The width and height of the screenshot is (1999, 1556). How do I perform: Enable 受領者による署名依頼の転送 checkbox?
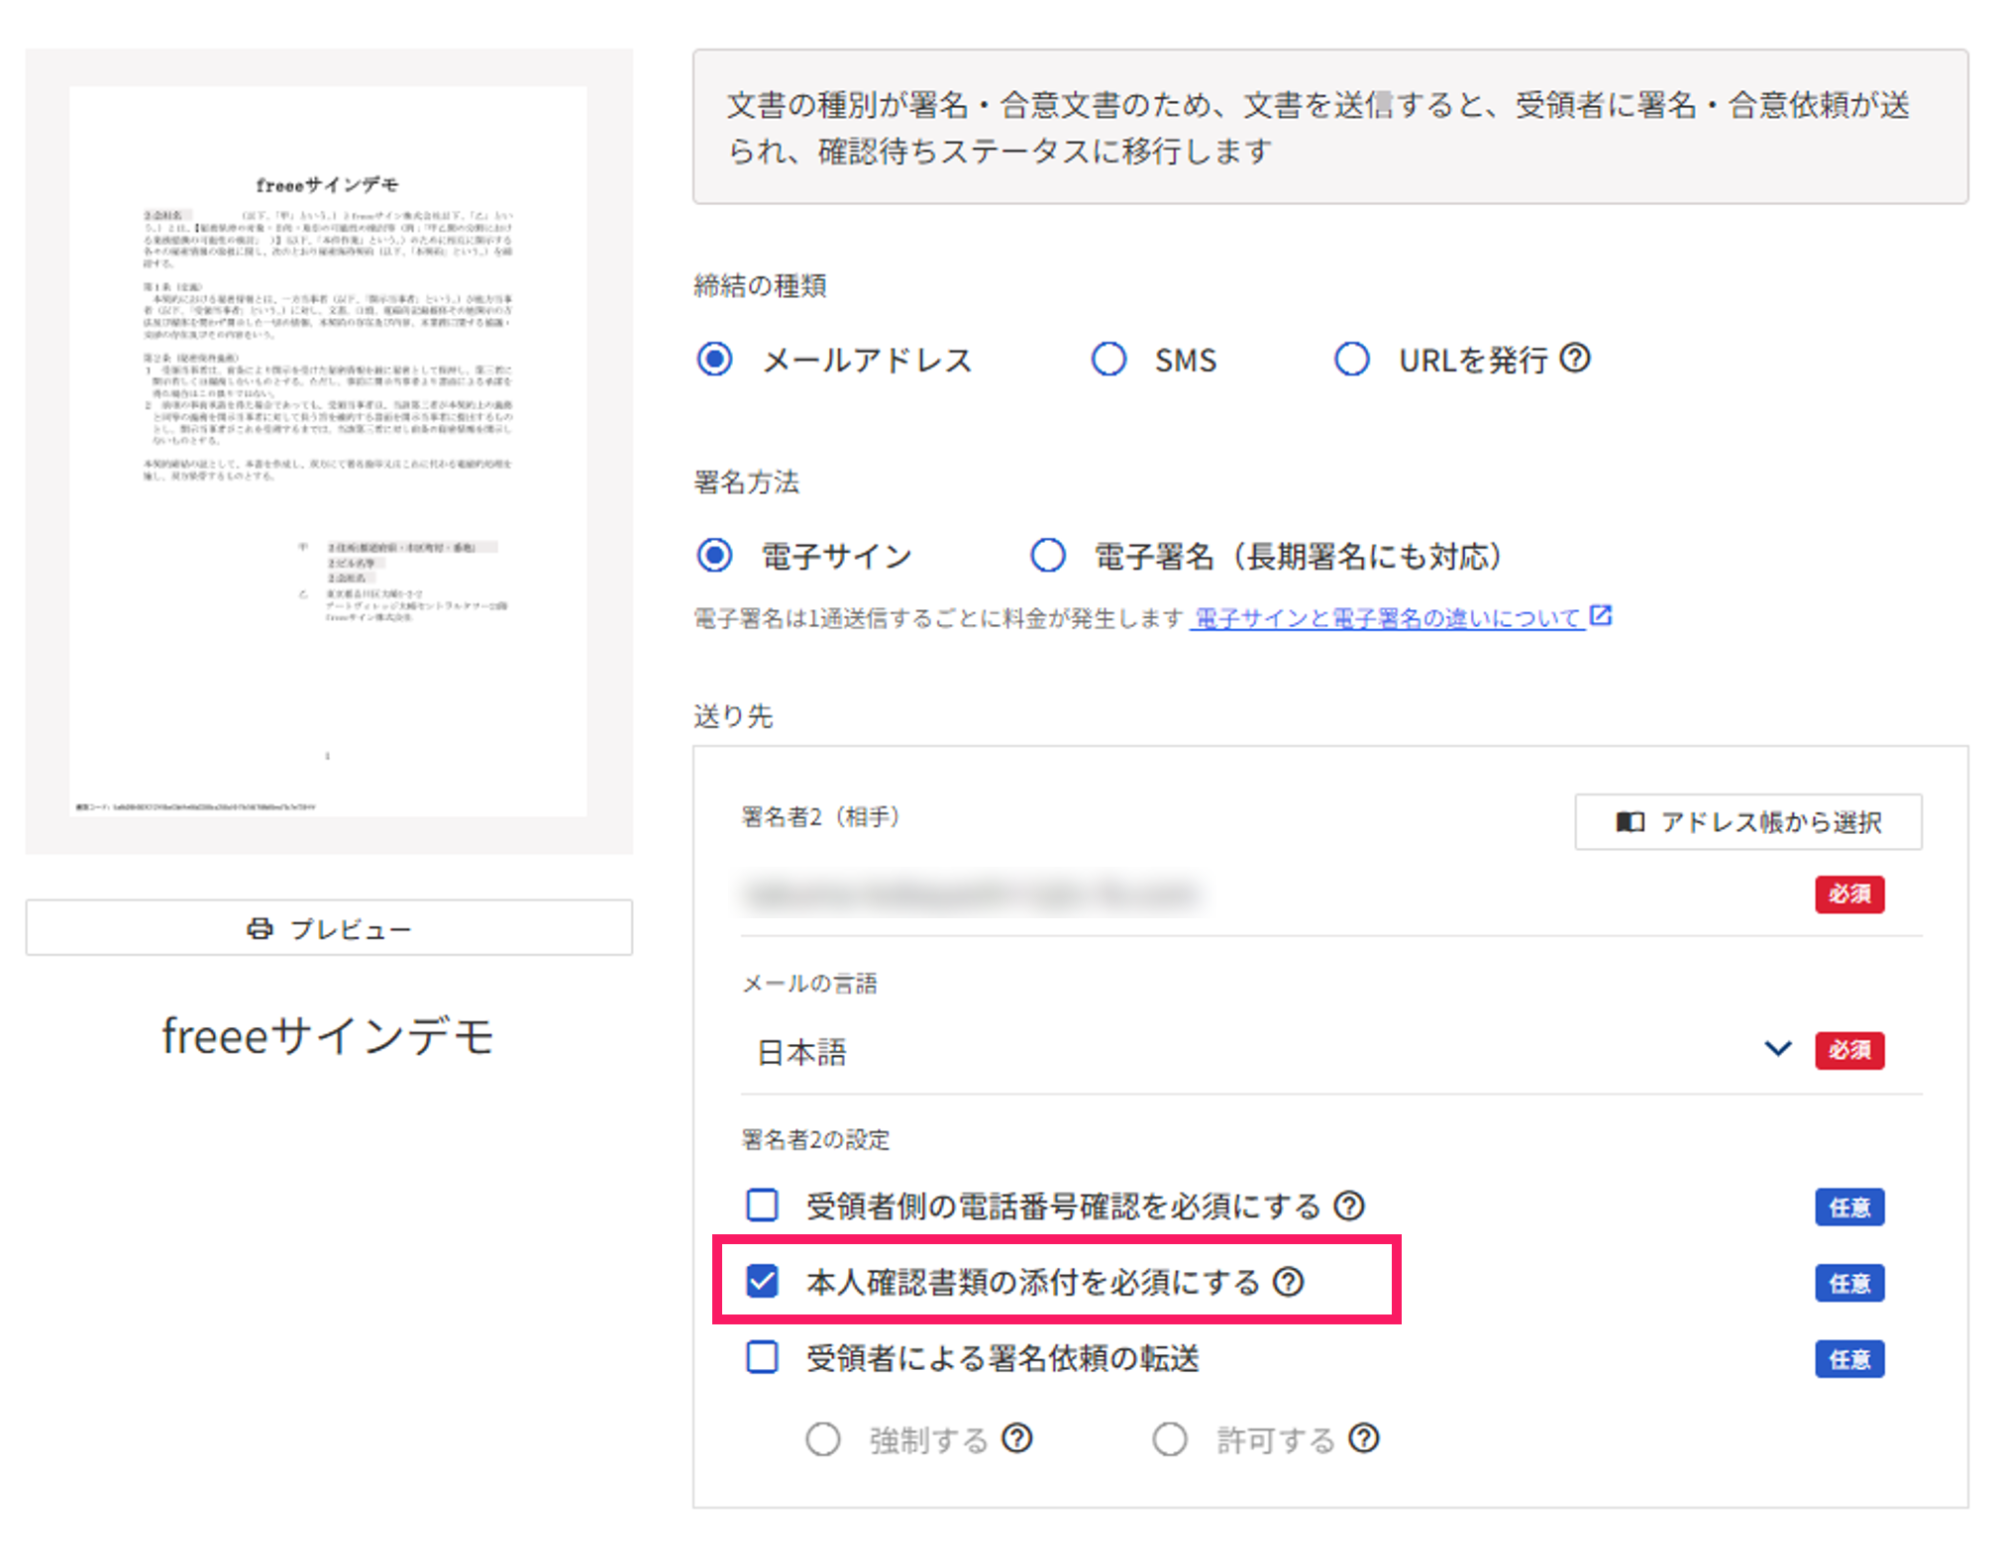click(x=762, y=1357)
